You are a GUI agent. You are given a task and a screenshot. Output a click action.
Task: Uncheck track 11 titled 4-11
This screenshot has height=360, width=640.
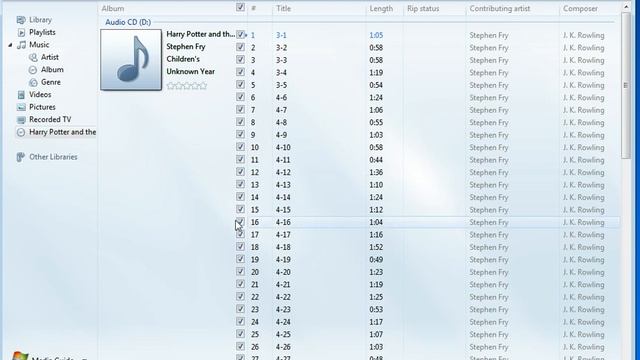pos(240,159)
